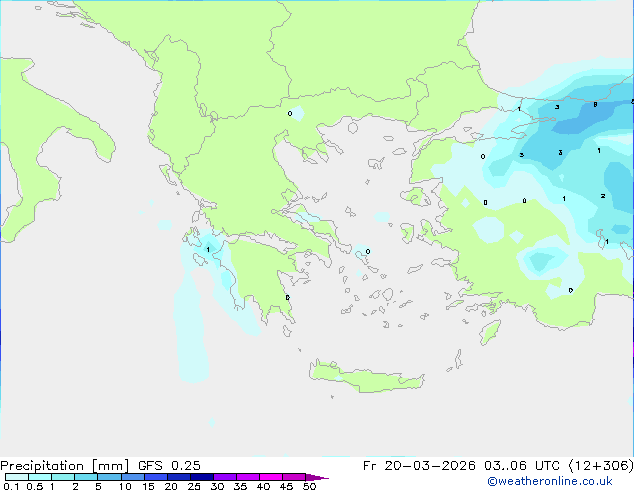Click the 1–2 mm legend color box
Image resolution: width=634 pixels, height=490 pixels.
[x=63, y=477]
